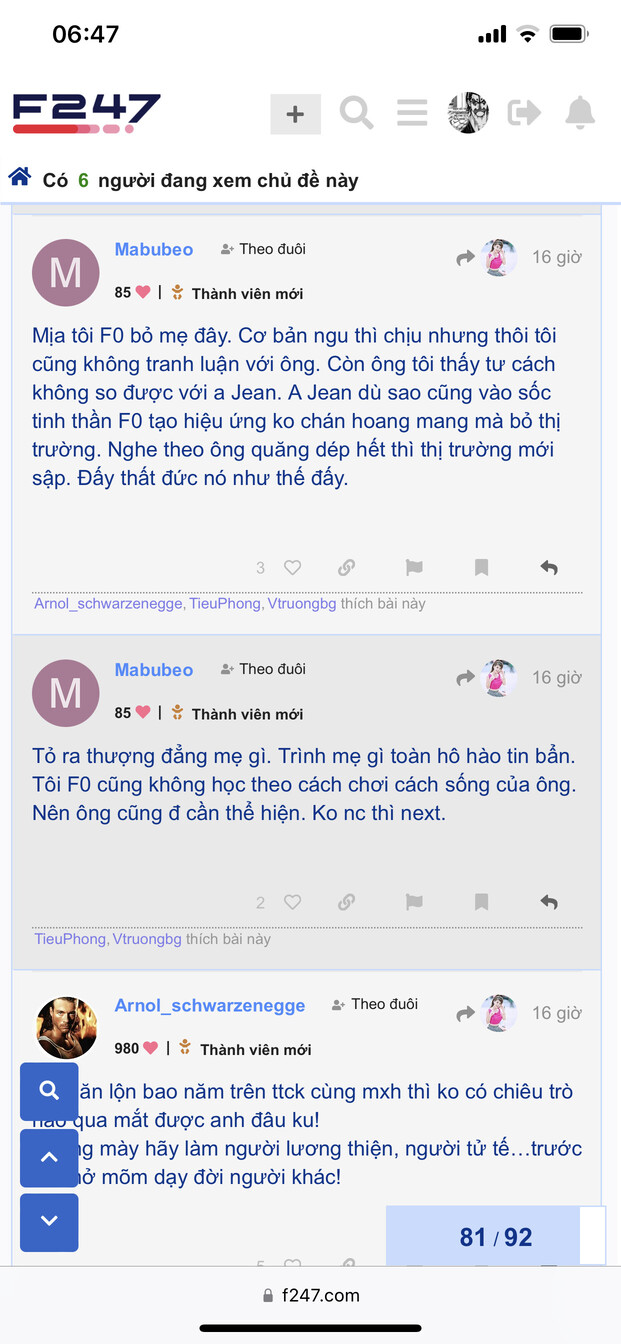Follow Arnol_schwarzenegge via Theo đuôi
The image size is (621, 1344).
tap(376, 1004)
